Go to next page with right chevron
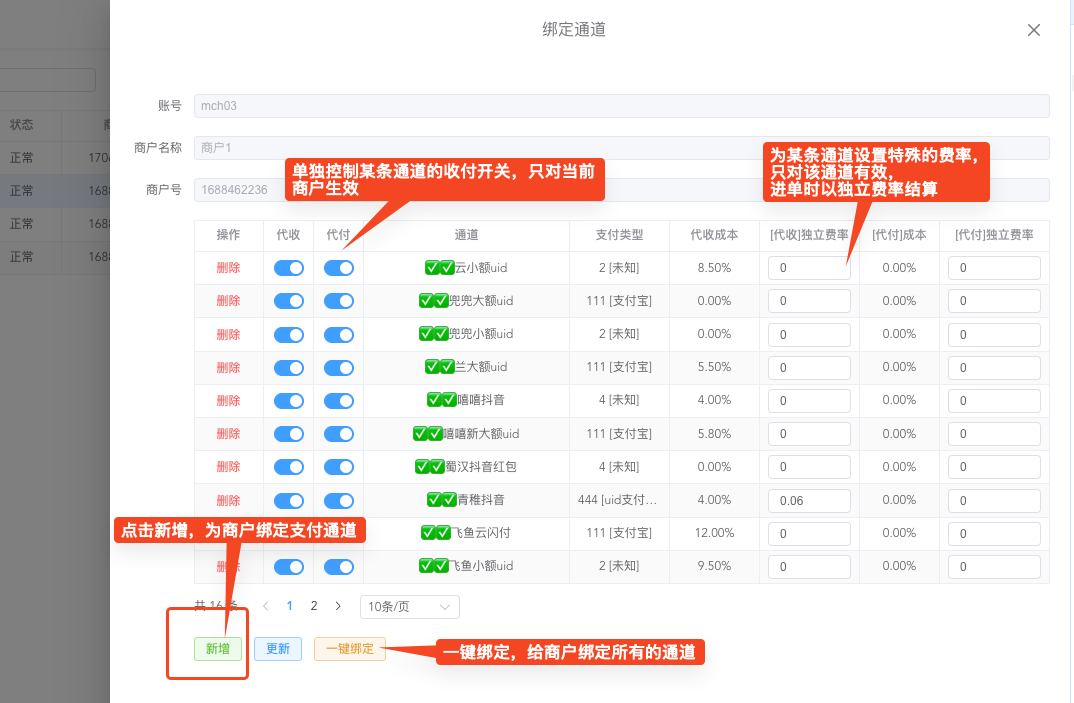The width and height of the screenshot is (1074, 703). click(338, 606)
